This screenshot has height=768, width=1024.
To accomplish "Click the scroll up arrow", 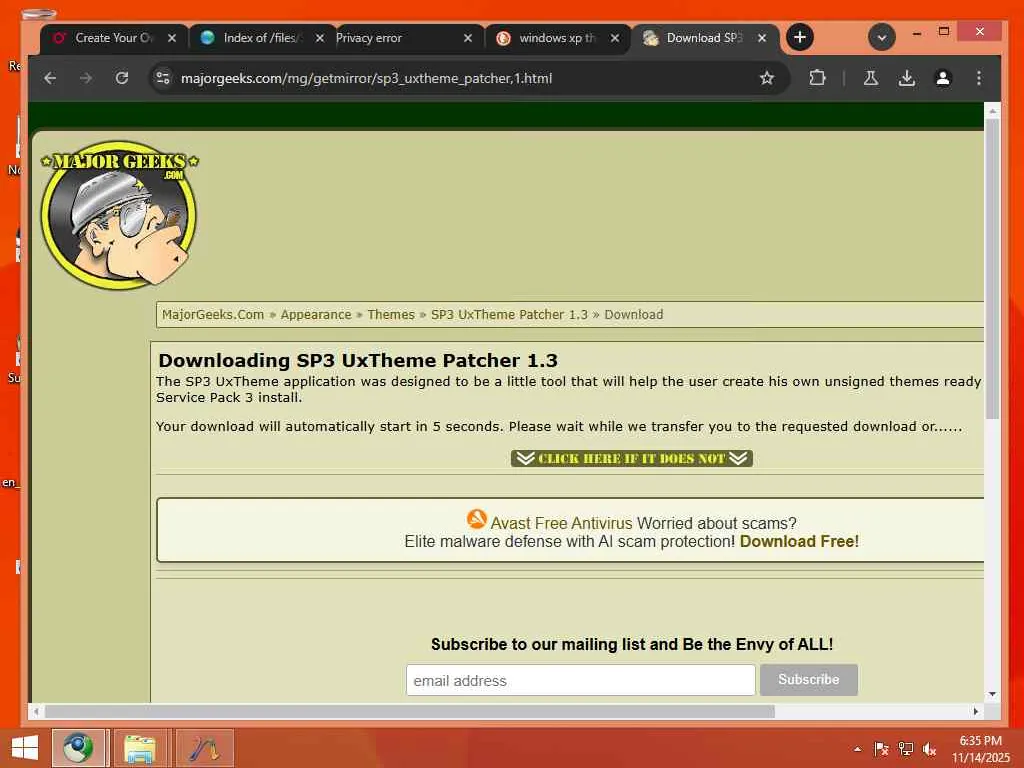I will 992,111.
